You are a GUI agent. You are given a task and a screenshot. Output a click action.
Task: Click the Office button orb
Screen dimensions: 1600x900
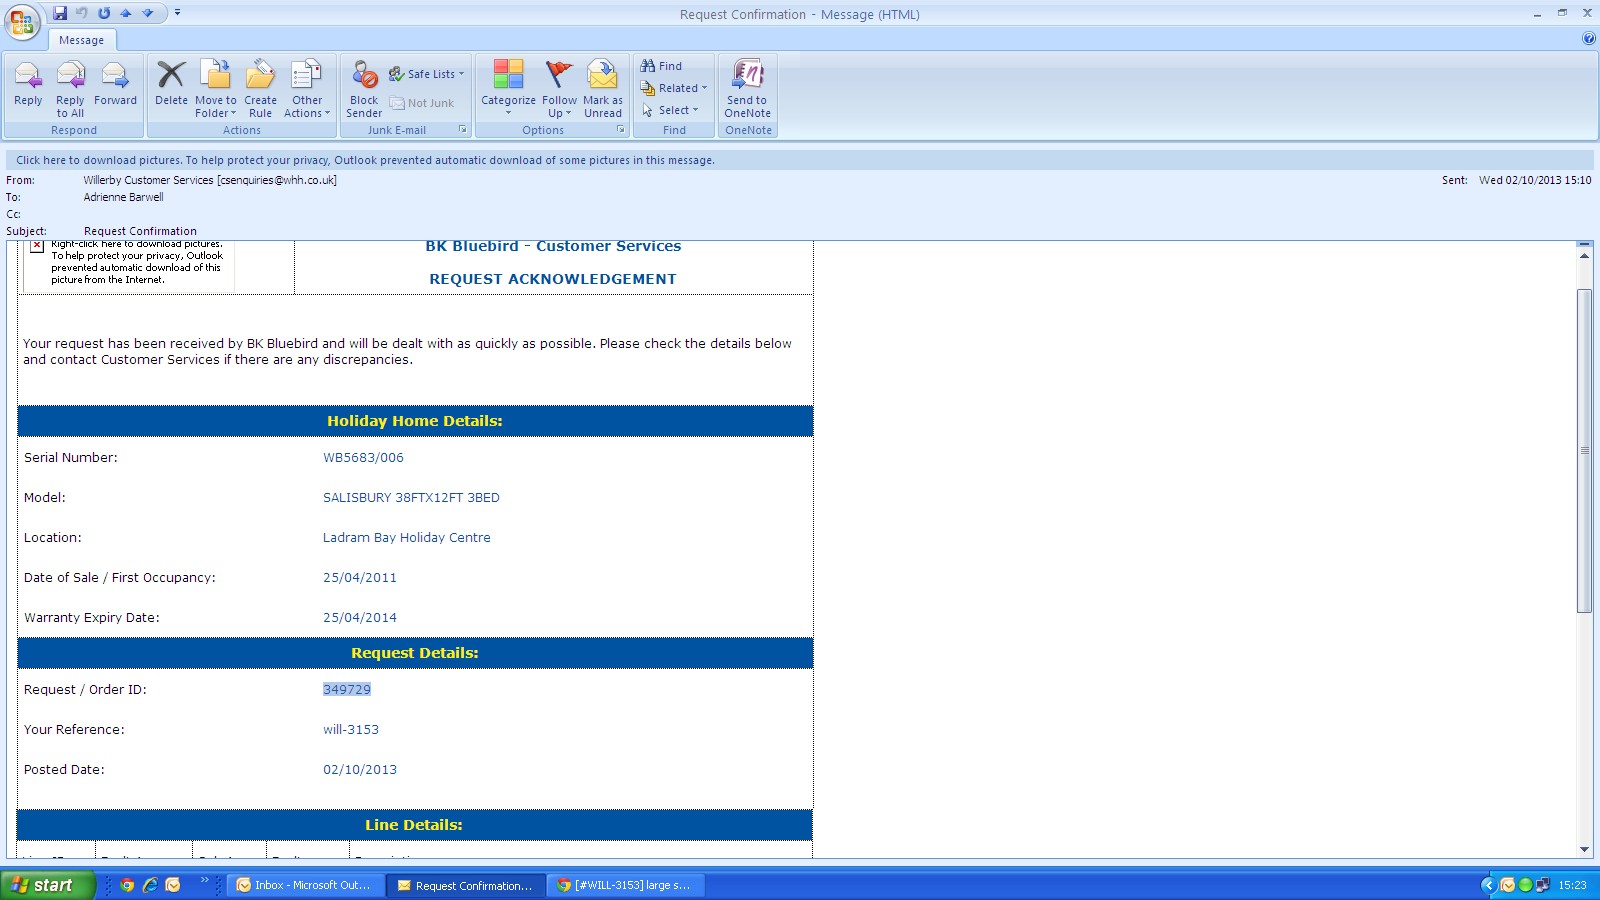22,22
